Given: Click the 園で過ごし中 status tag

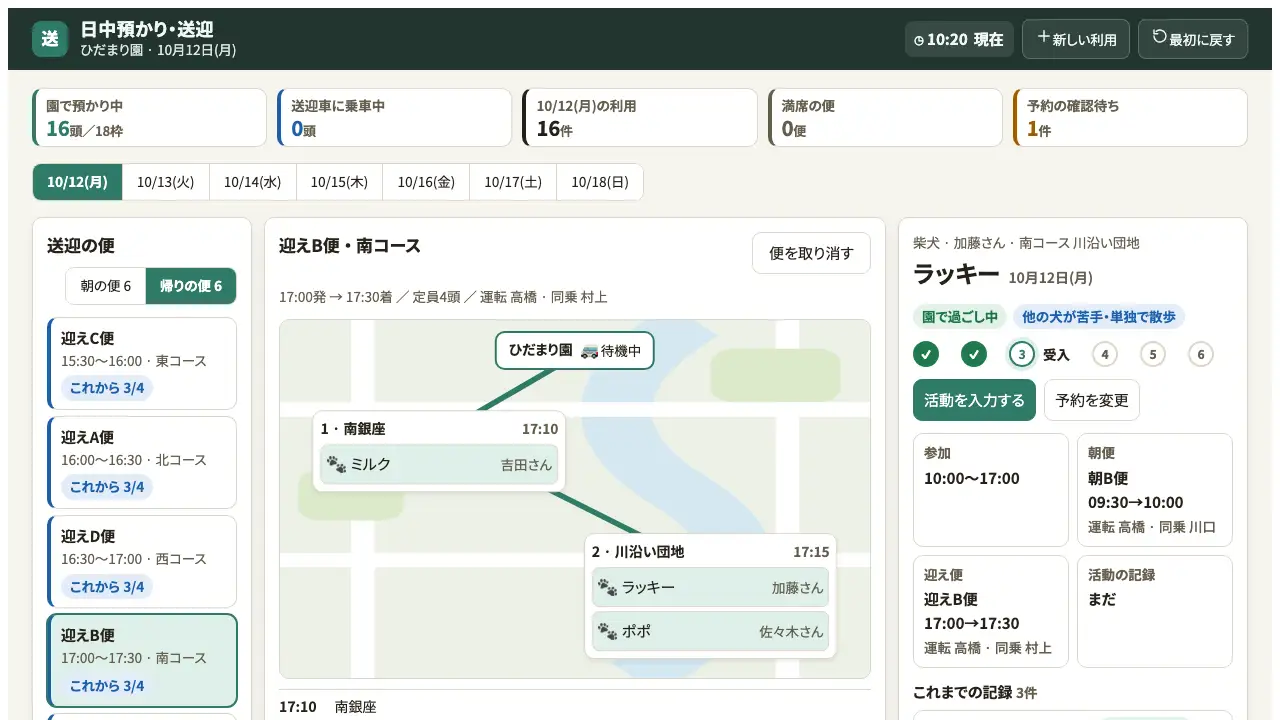Looking at the screenshot, I should pos(960,317).
